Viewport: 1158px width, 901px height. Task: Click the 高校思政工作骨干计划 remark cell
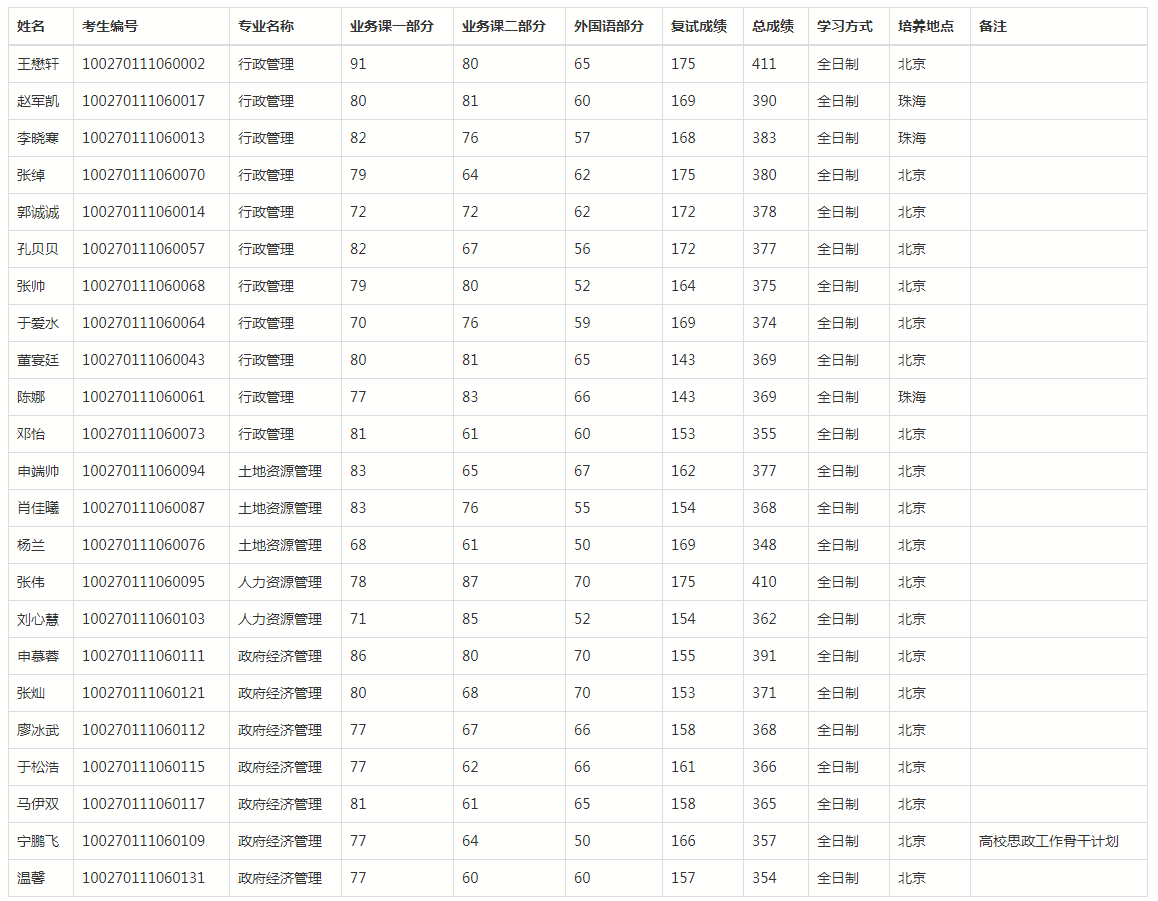pyautogui.click(x=1048, y=841)
